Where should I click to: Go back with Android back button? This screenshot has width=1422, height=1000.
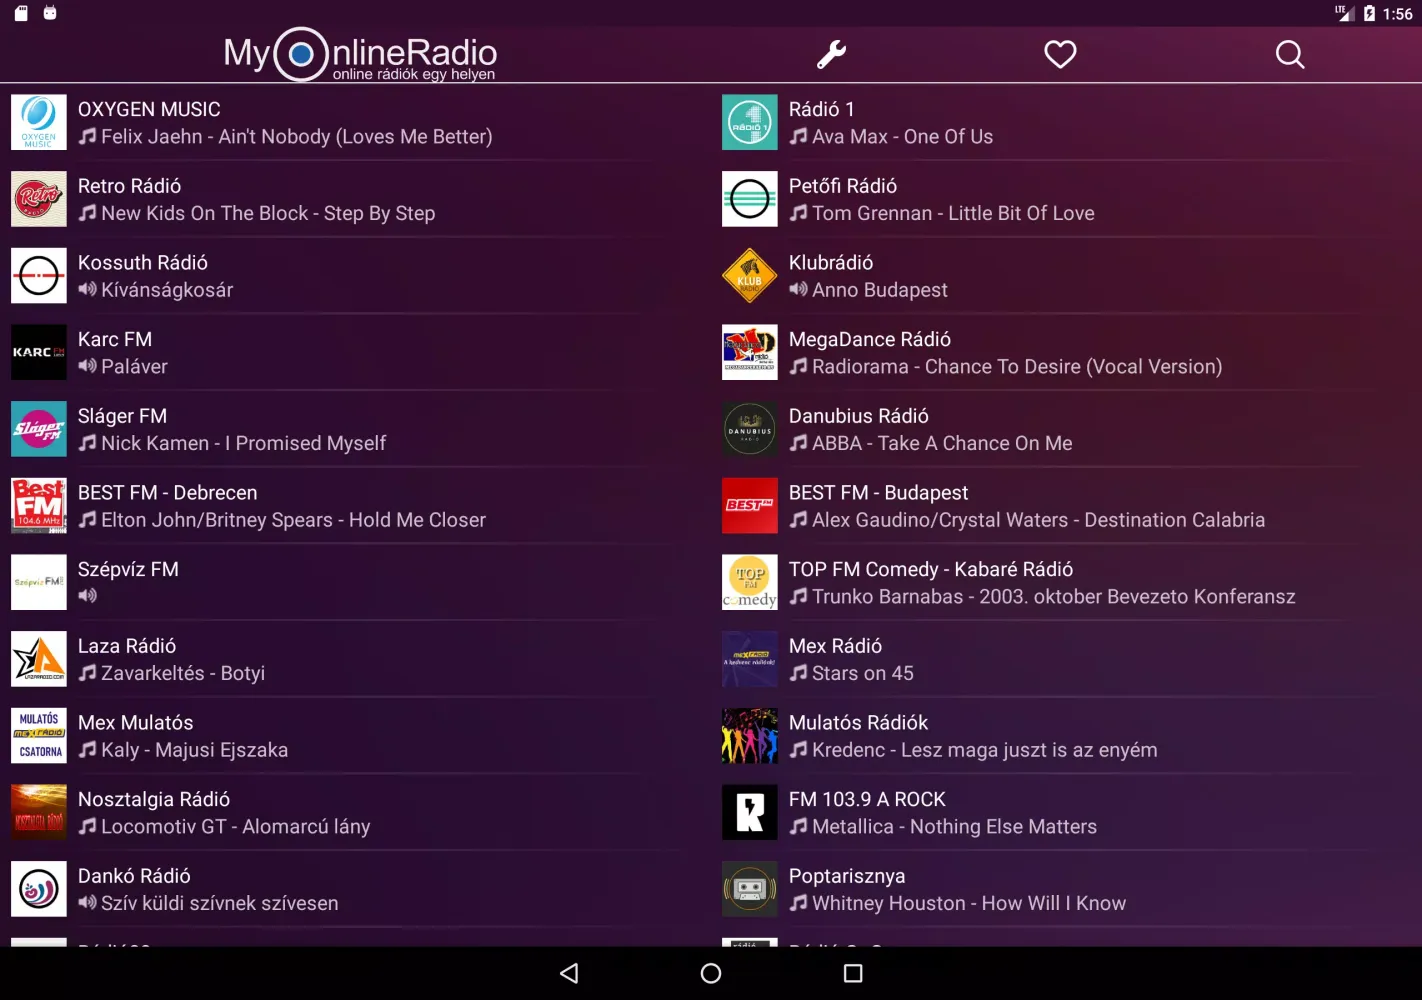569,973
